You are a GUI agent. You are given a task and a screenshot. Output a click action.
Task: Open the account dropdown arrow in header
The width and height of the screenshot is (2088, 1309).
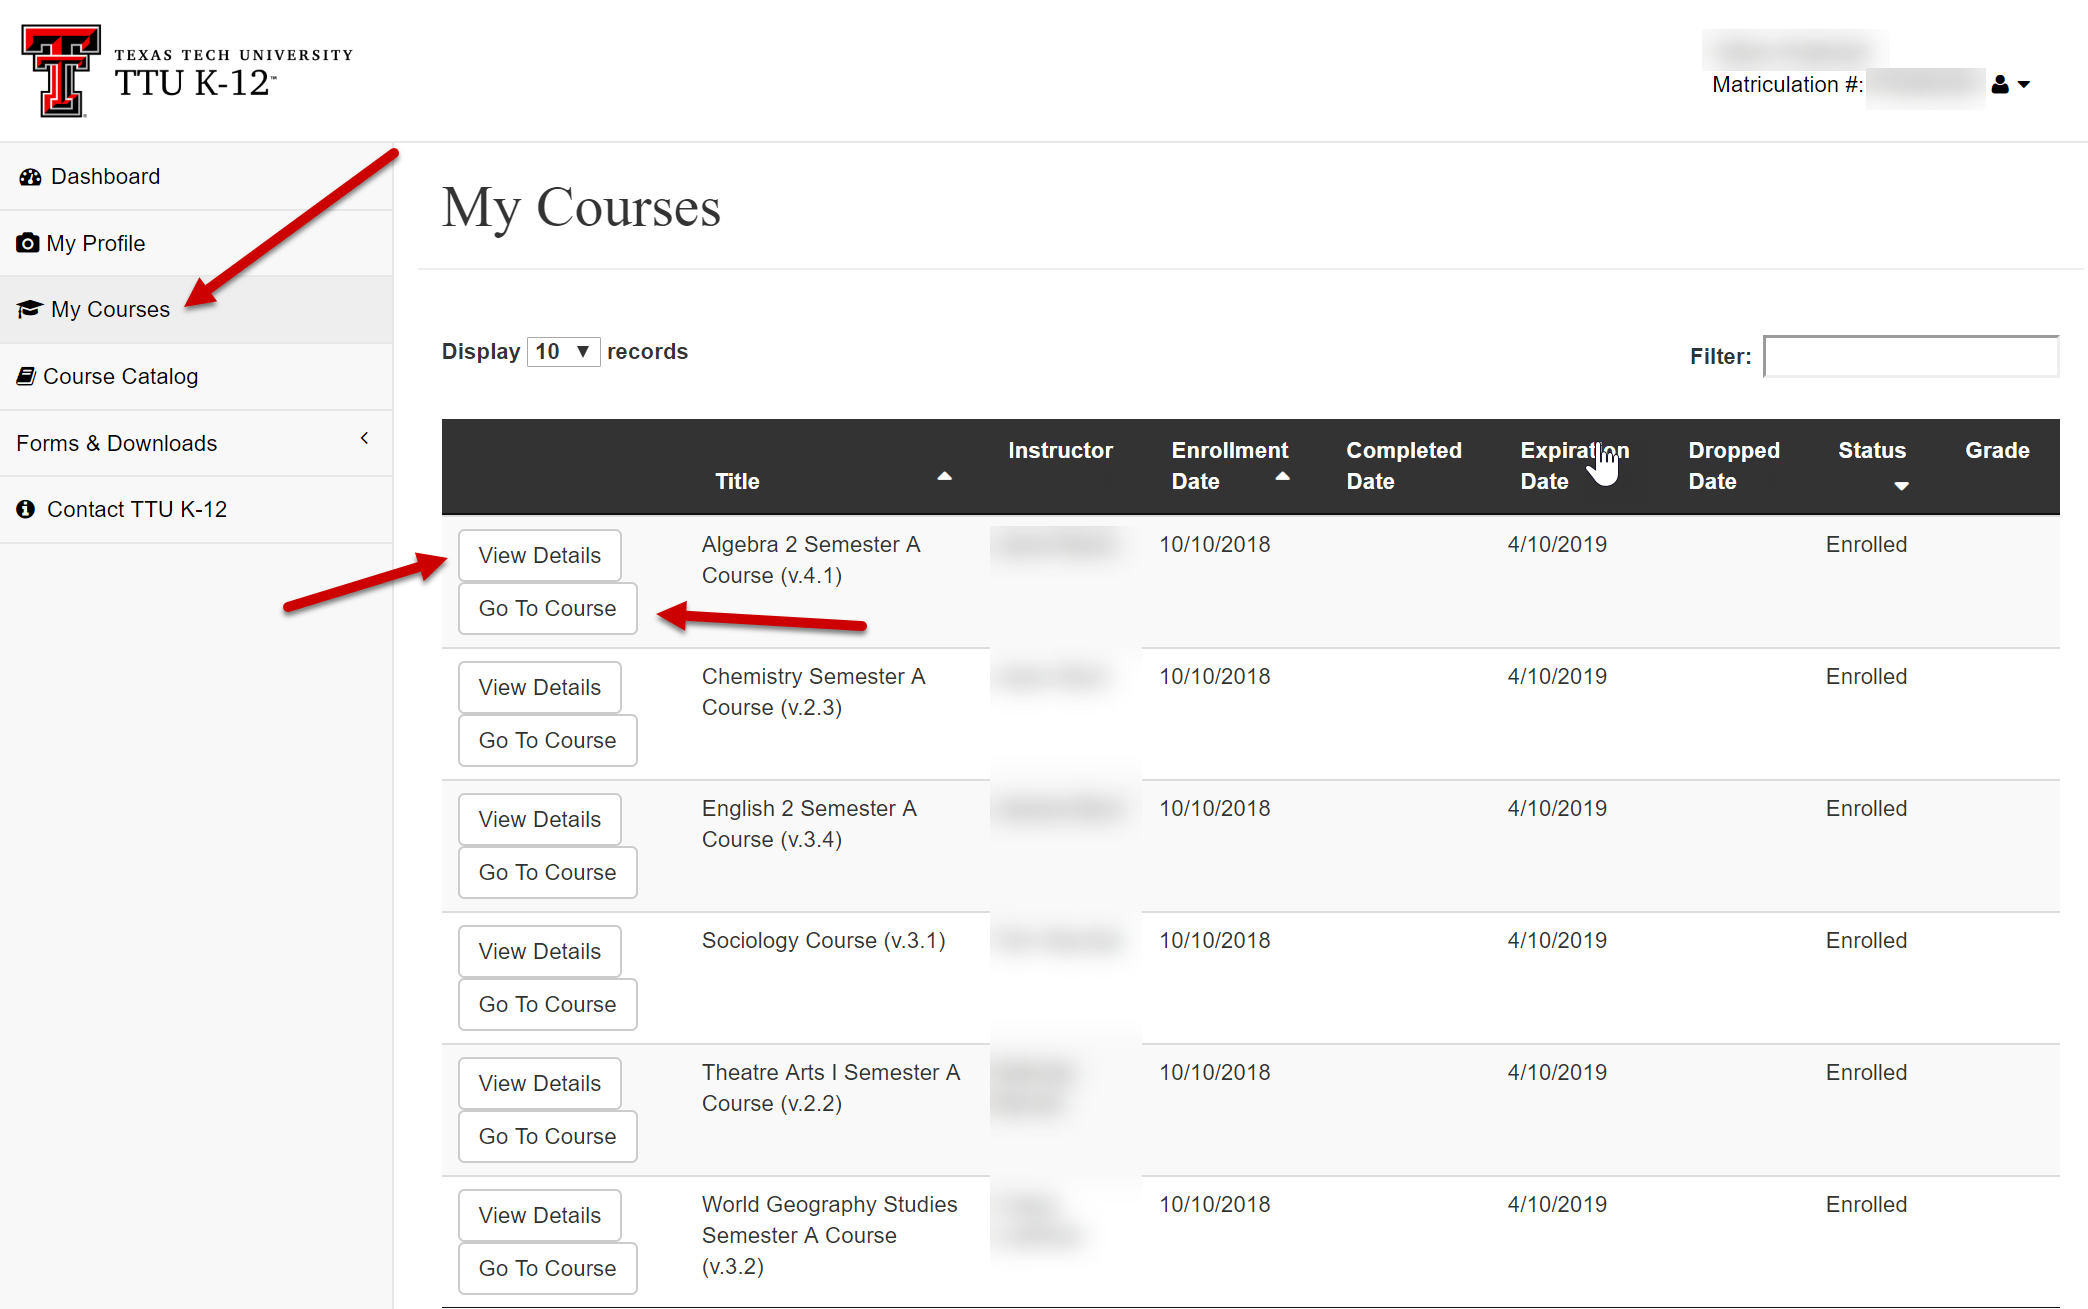point(2022,84)
